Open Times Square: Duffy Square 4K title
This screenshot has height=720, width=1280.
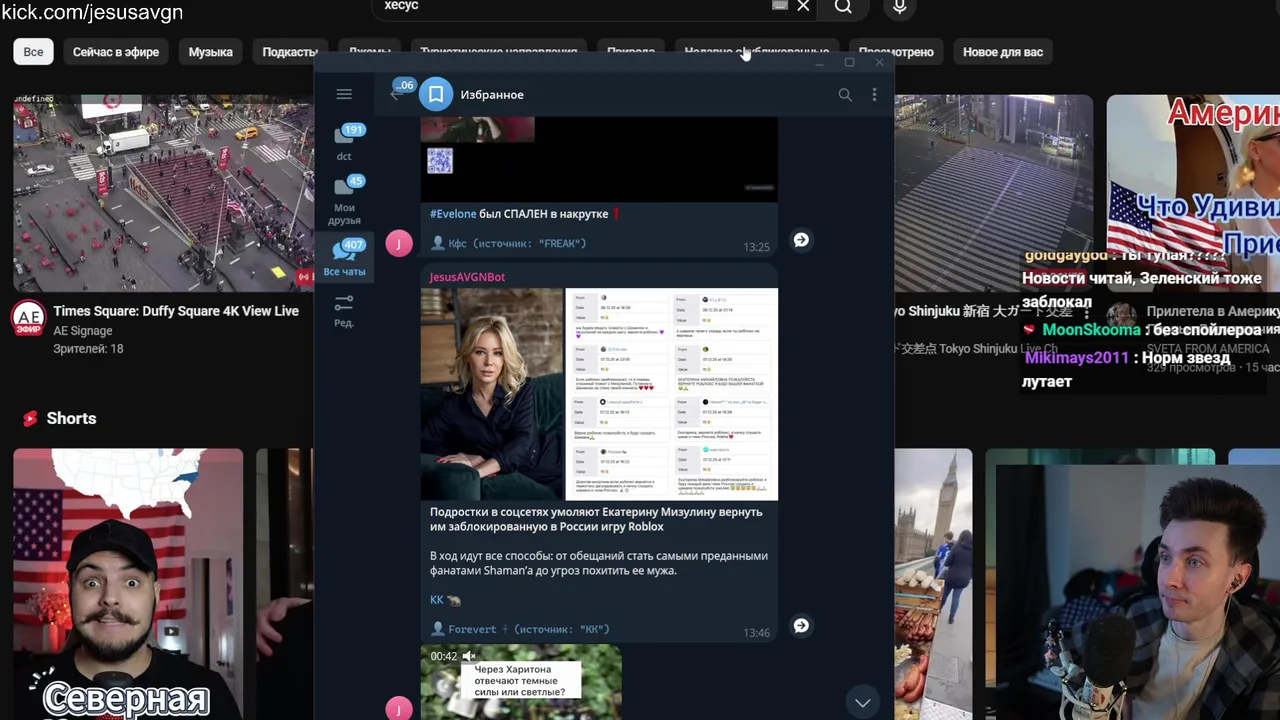point(176,311)
